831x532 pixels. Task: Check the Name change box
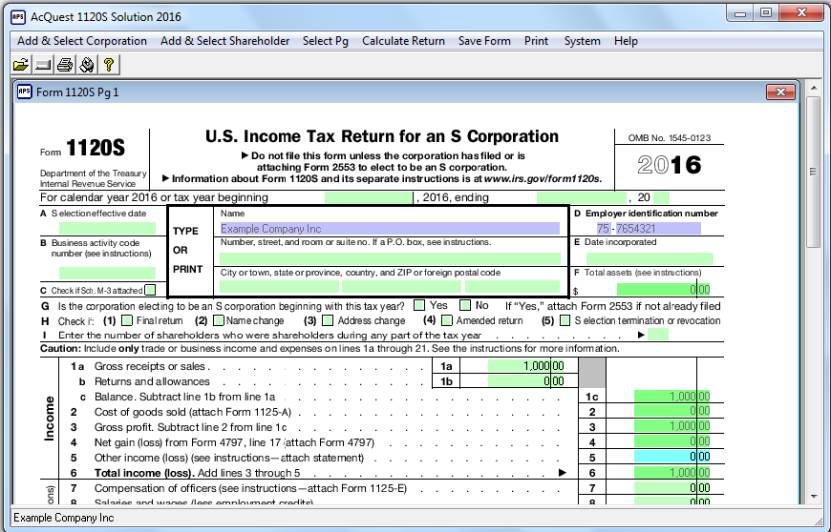click(218, 321)
